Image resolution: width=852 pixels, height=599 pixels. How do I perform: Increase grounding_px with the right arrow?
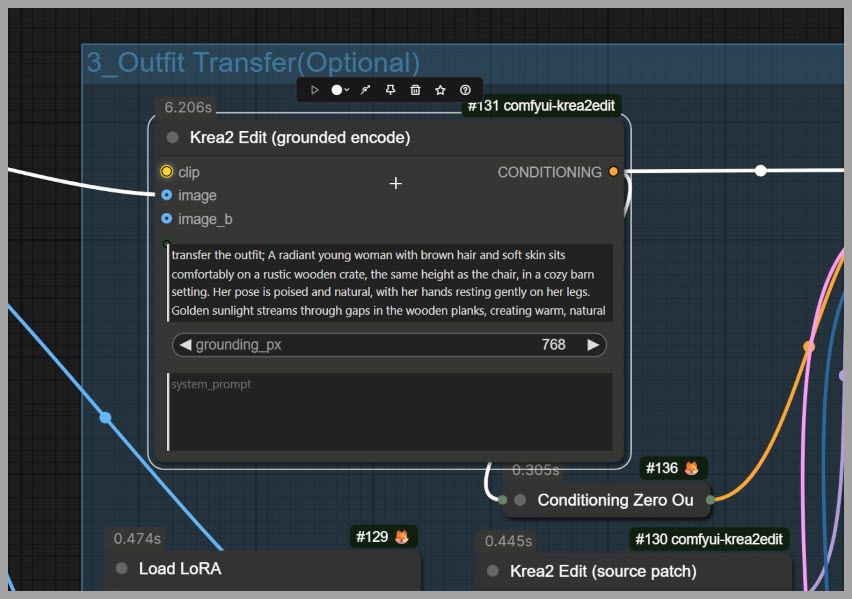tap(593, 345)
